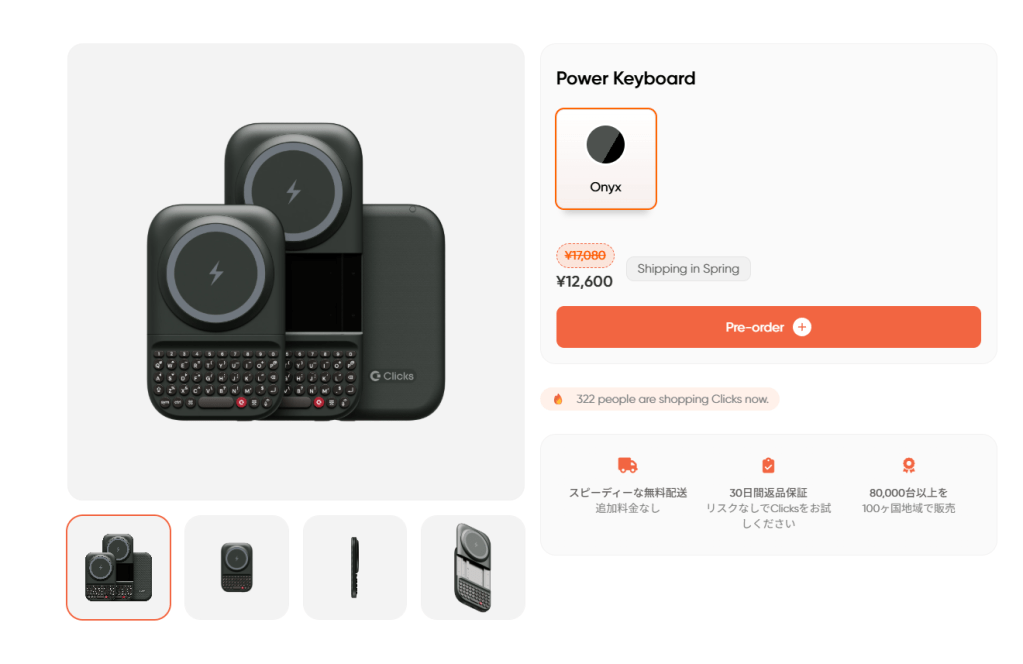The image size is (1023, 664).
Task: Click the main Power Keyboard product image
Action: coord(296,272)
